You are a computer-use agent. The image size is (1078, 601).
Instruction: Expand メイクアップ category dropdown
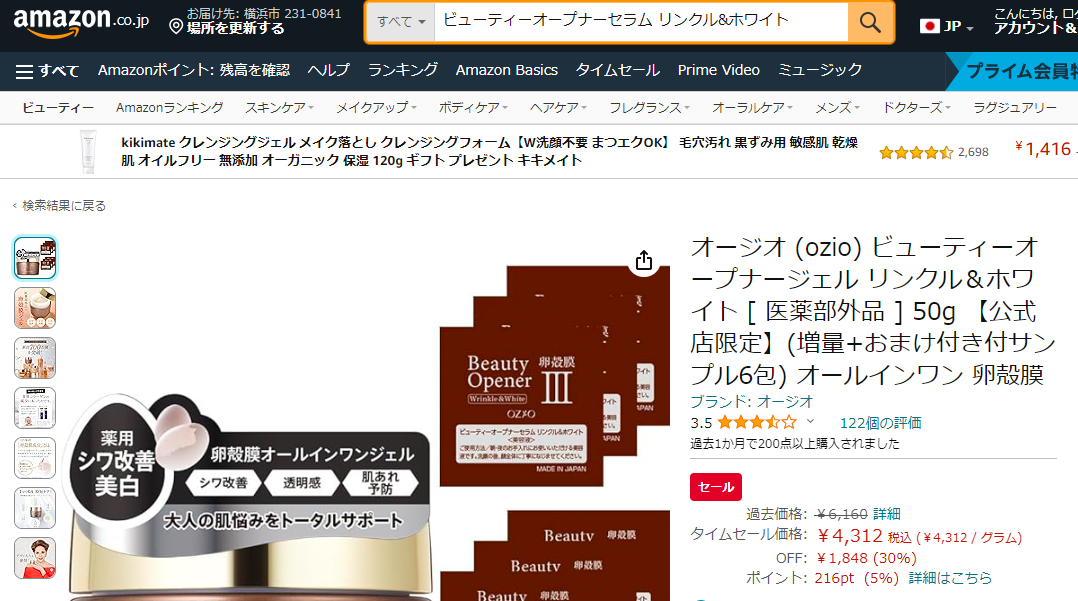click(x=376, y=107)
